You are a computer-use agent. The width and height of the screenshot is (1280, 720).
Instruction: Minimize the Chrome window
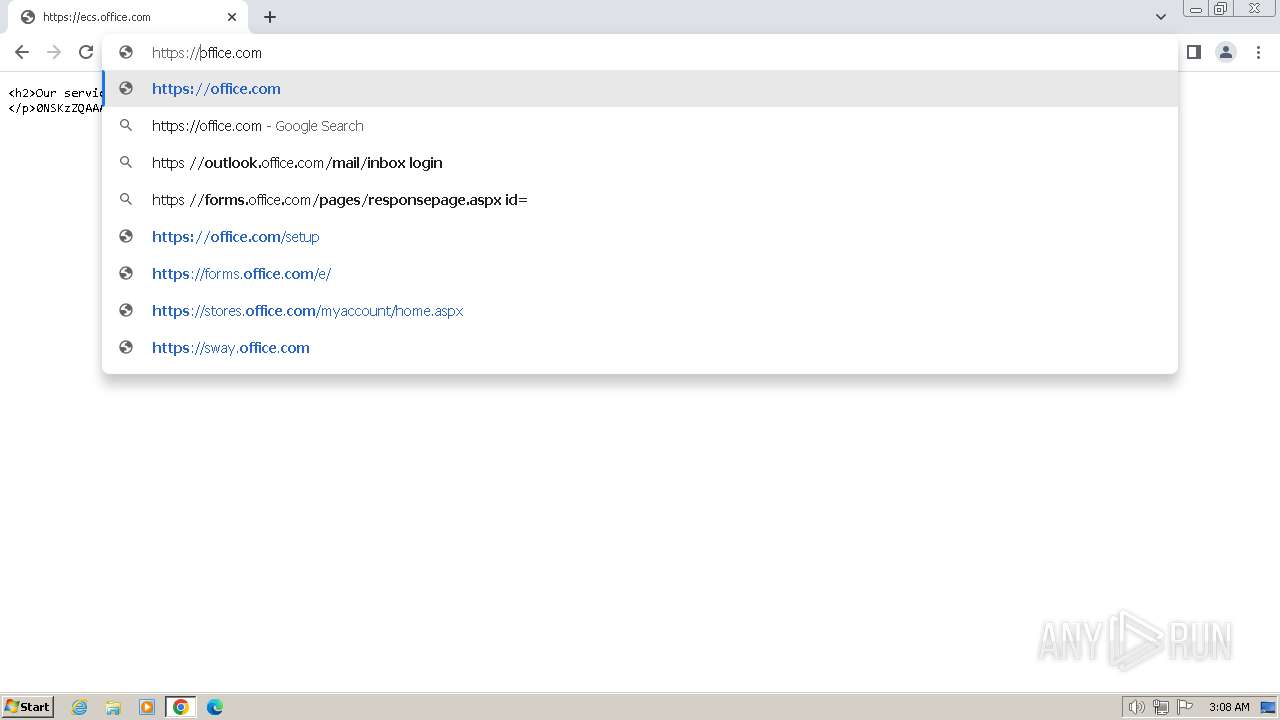pos(1195,9)
